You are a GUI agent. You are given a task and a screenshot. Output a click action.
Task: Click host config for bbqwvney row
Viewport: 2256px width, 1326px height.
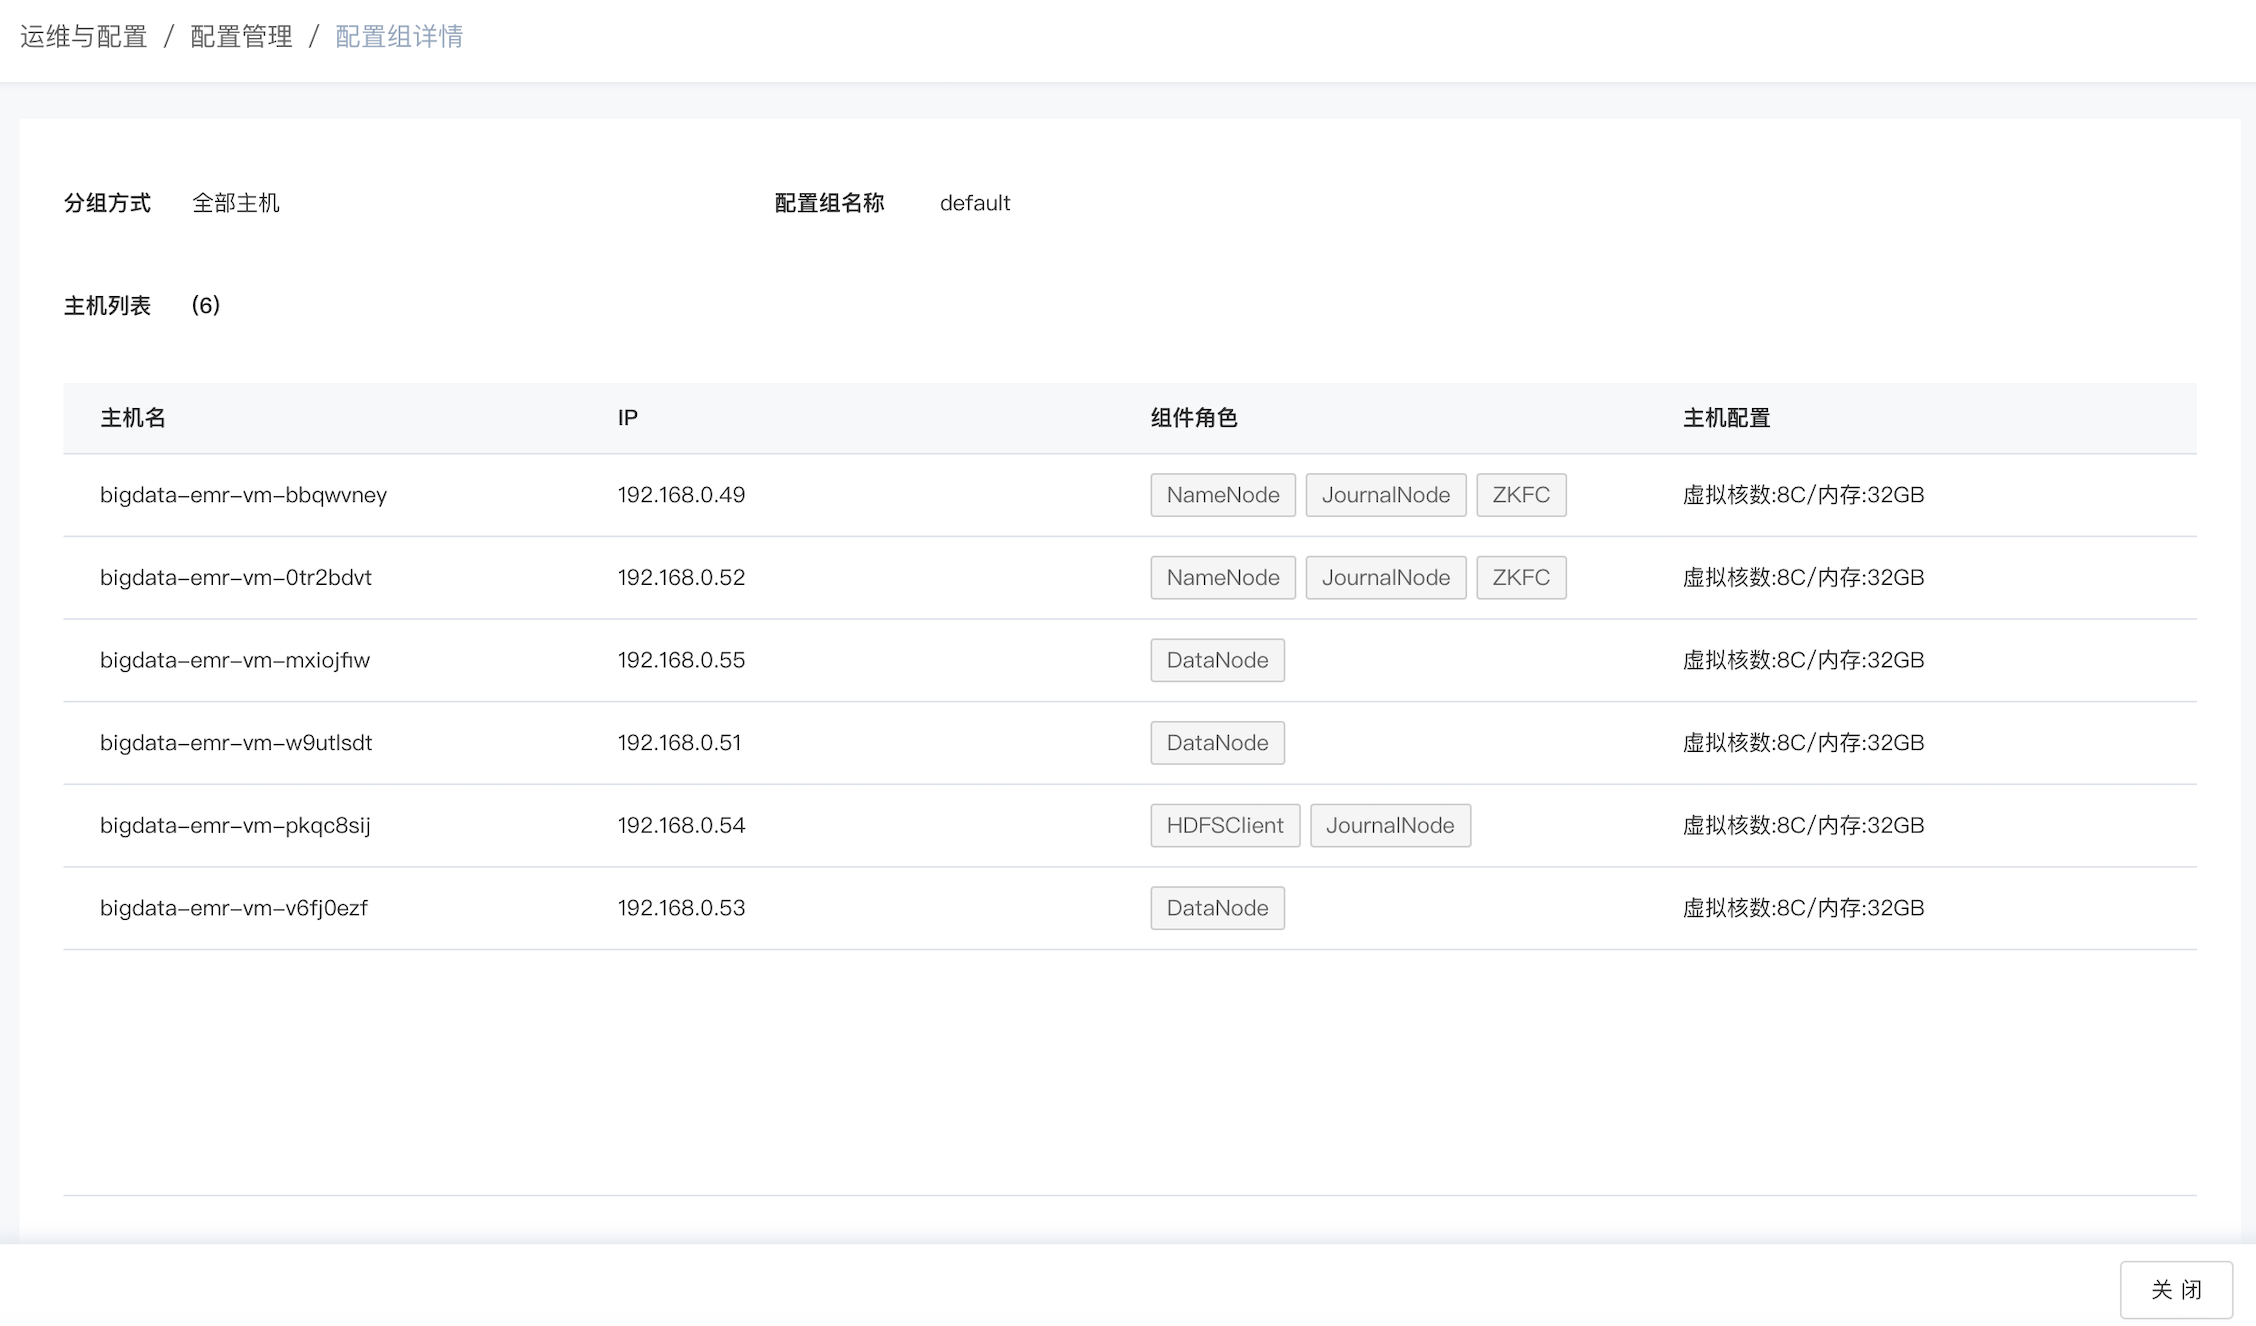(x=1804, y=495)
